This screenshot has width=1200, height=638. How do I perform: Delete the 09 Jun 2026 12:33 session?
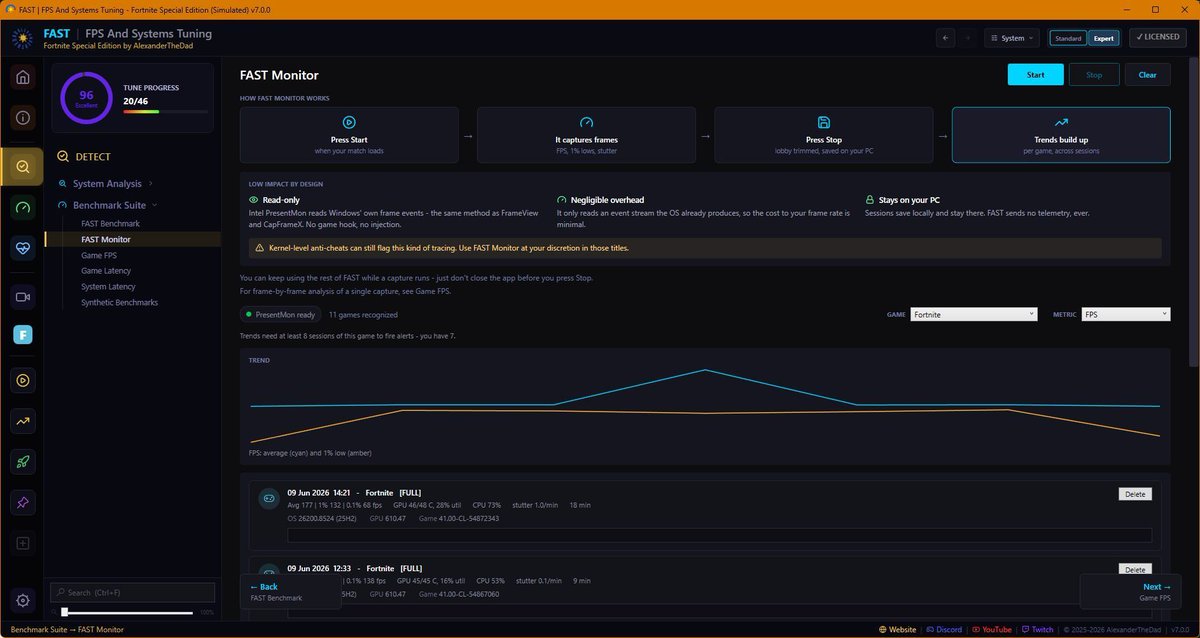tap(1135, 569)
